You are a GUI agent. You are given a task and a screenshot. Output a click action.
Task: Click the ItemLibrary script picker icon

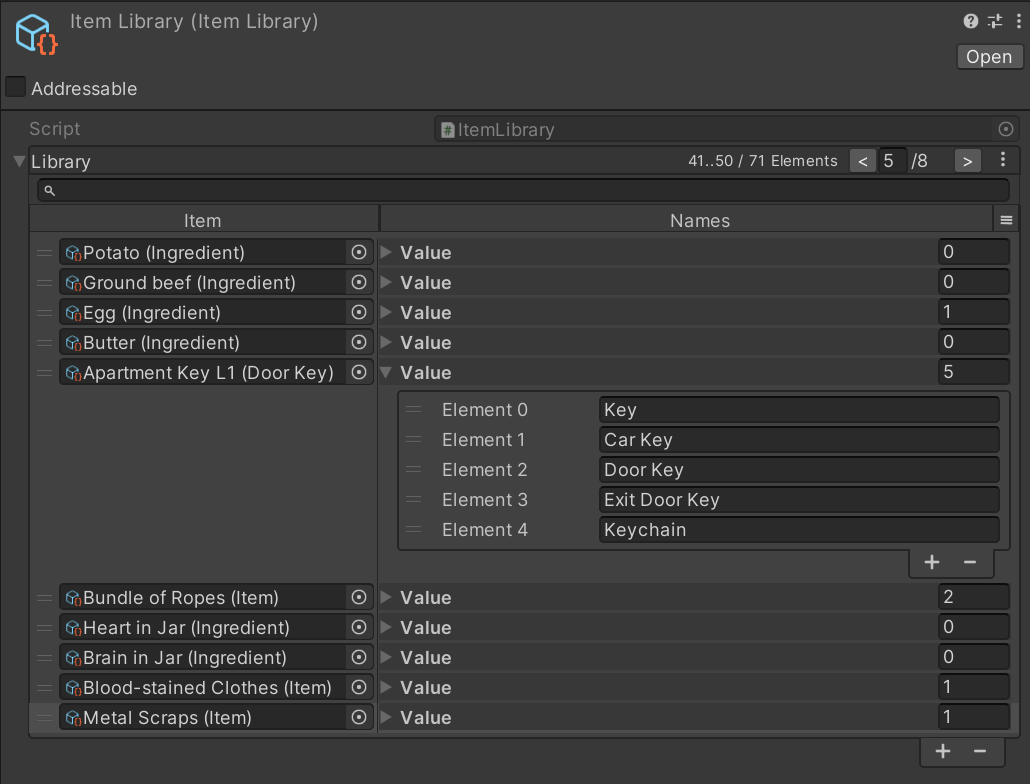[1006, 129]
